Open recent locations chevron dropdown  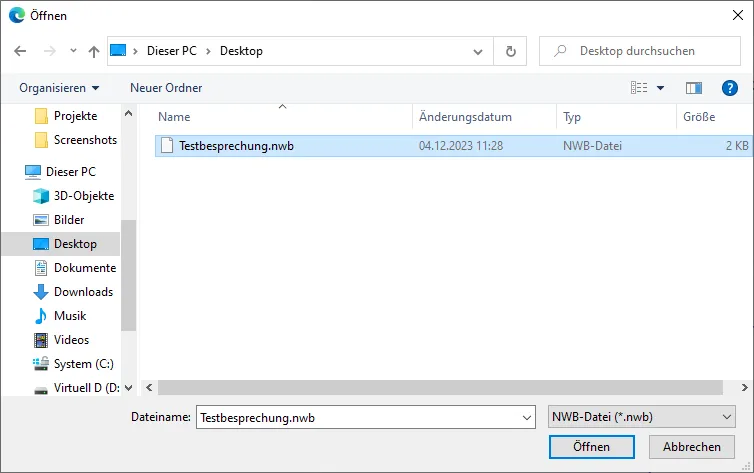tap(73, 51)
